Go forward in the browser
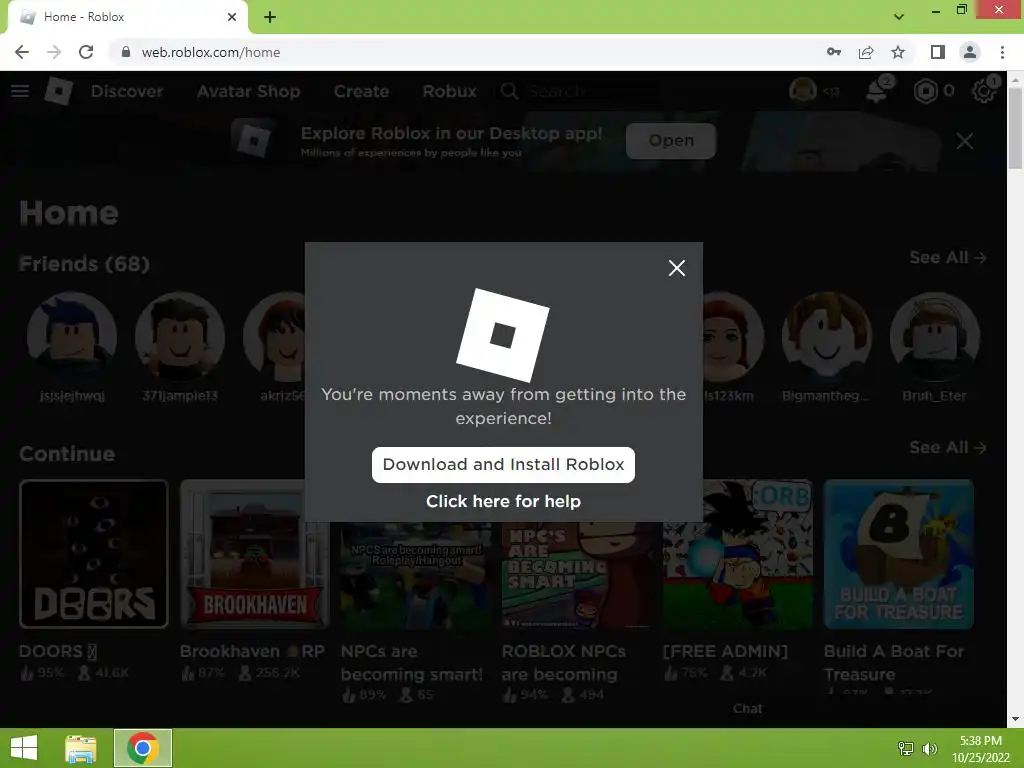1024x768 pixels. [54, 52]
